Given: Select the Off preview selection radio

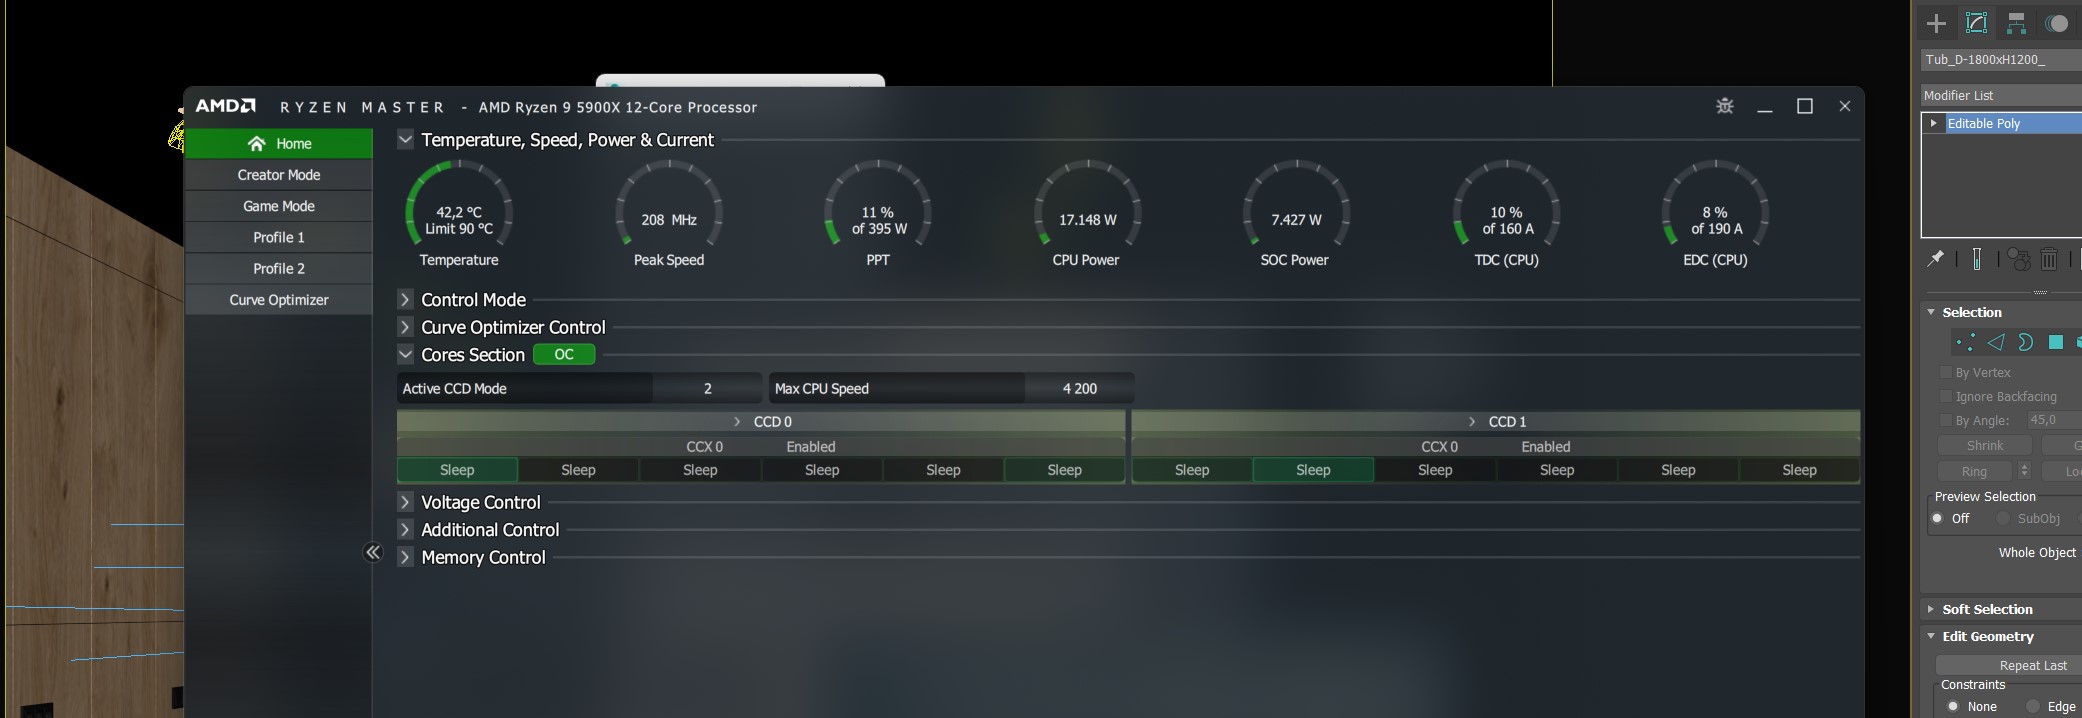Looking at the screenshot, I should tap(1938, 518).
